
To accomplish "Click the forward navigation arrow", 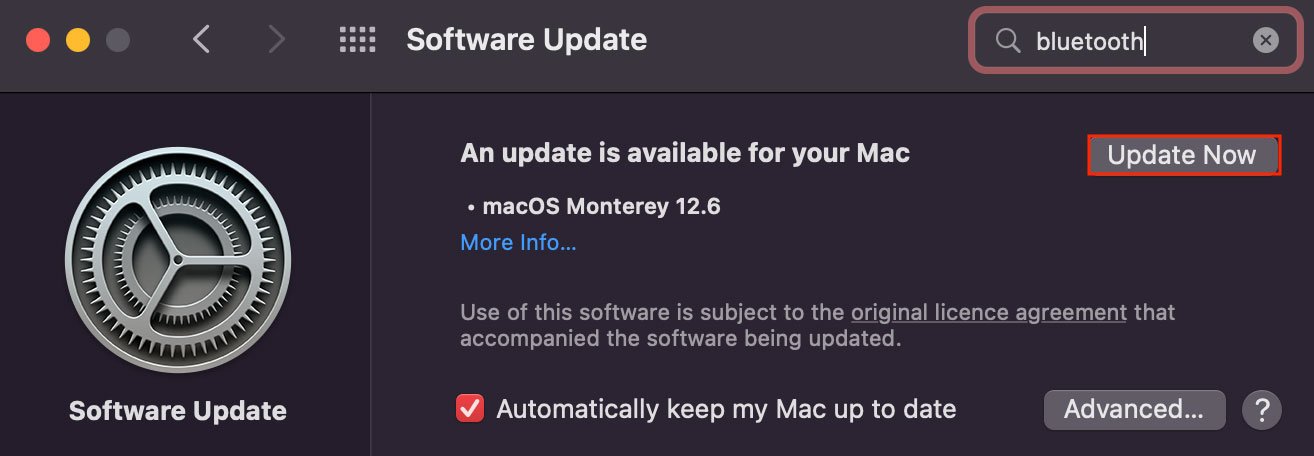I will [x=276, y=40].
